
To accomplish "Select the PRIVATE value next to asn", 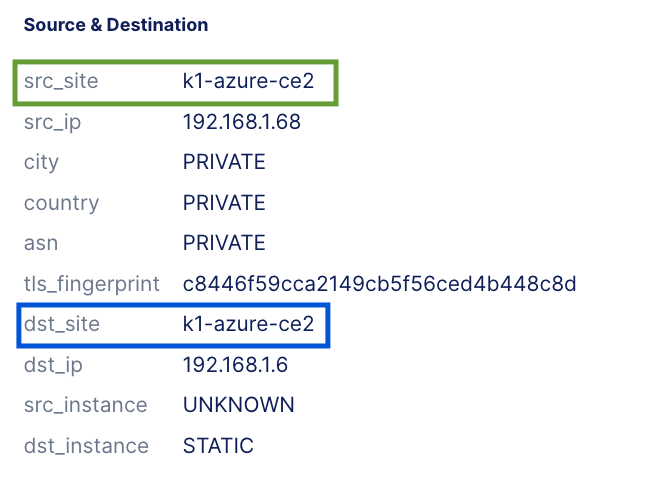I will tap(224, 243).
